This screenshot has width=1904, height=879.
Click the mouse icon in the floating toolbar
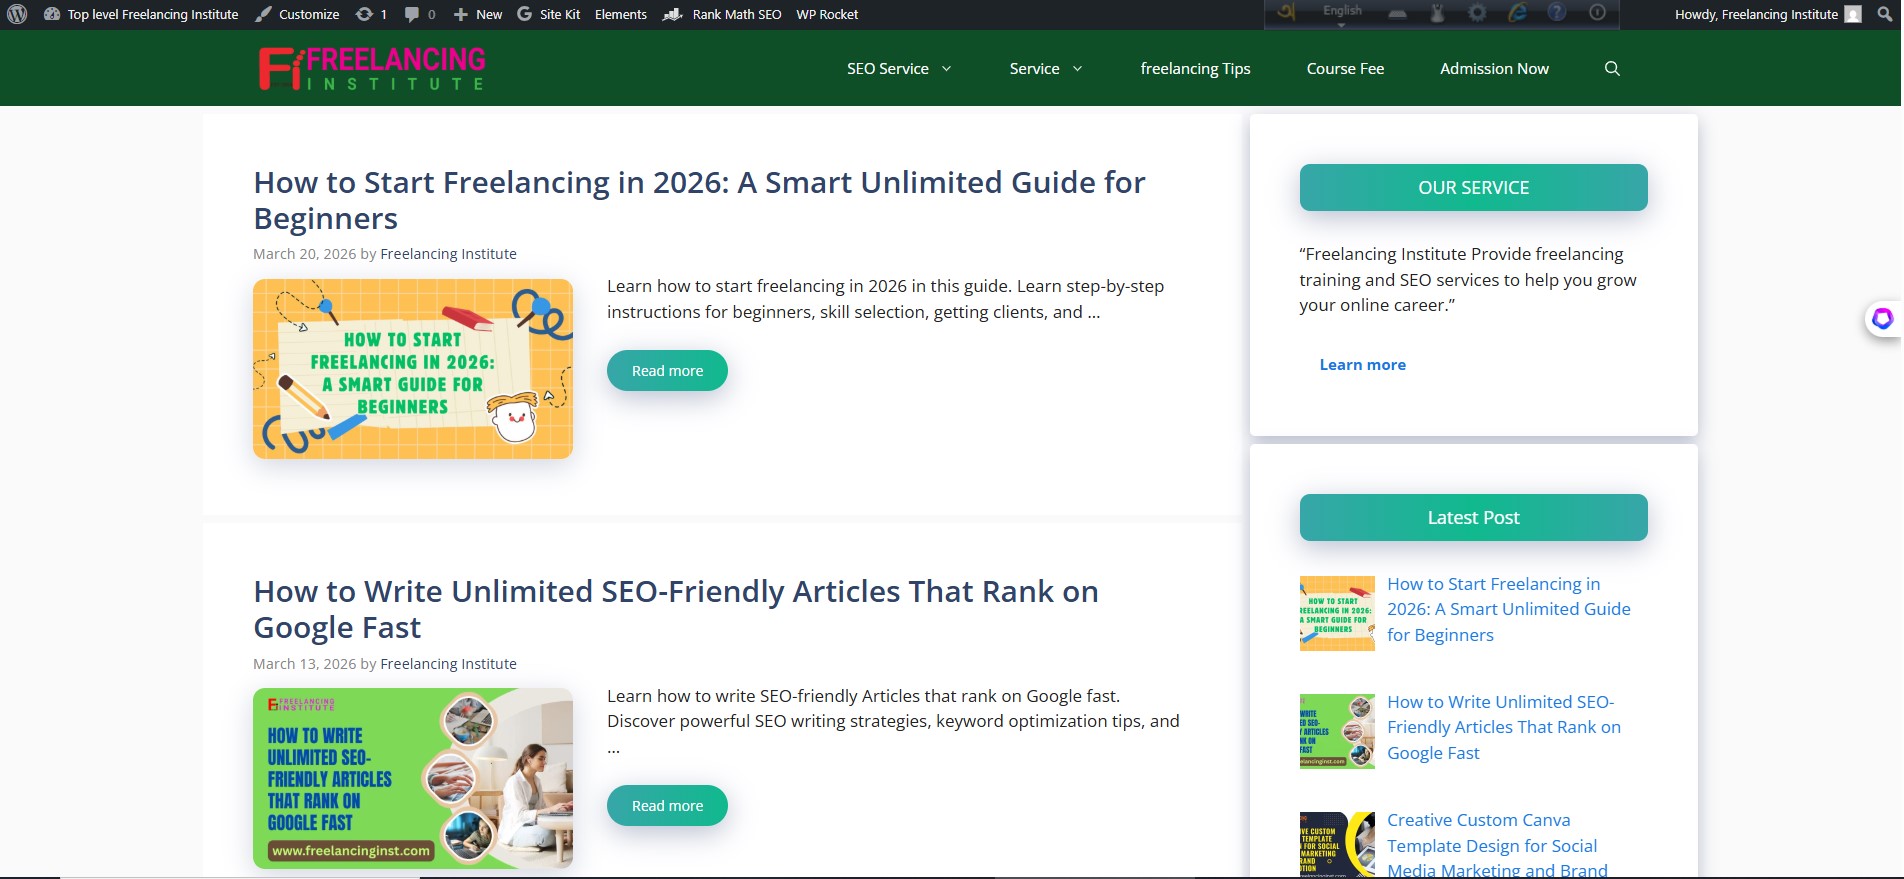click(x=1437, y=13)
